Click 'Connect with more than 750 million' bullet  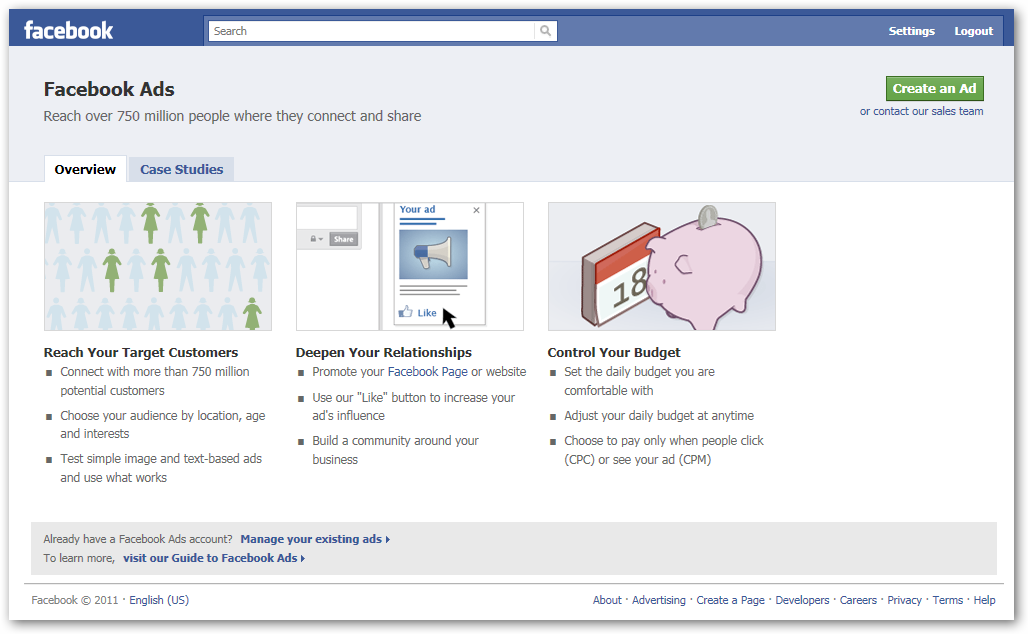[x=155, y=381]
